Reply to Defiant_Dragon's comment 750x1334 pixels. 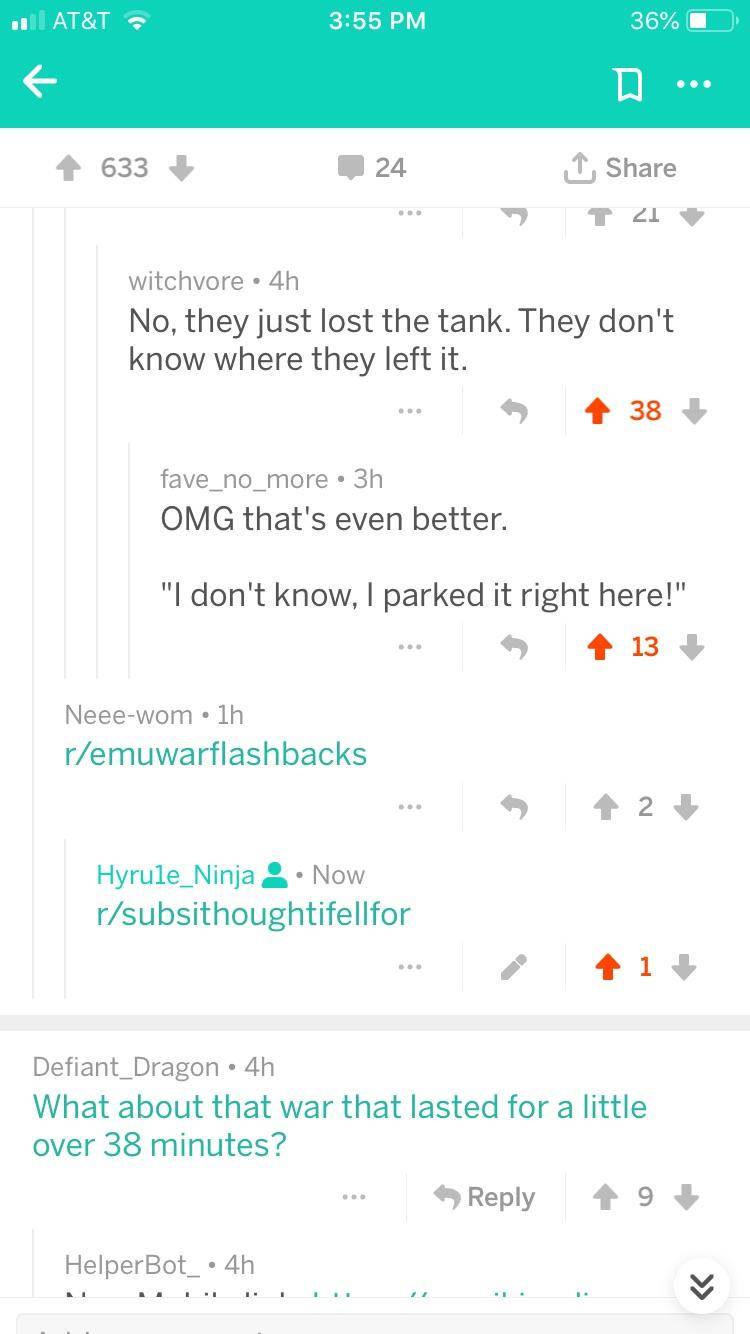[x=484, y=1197]
